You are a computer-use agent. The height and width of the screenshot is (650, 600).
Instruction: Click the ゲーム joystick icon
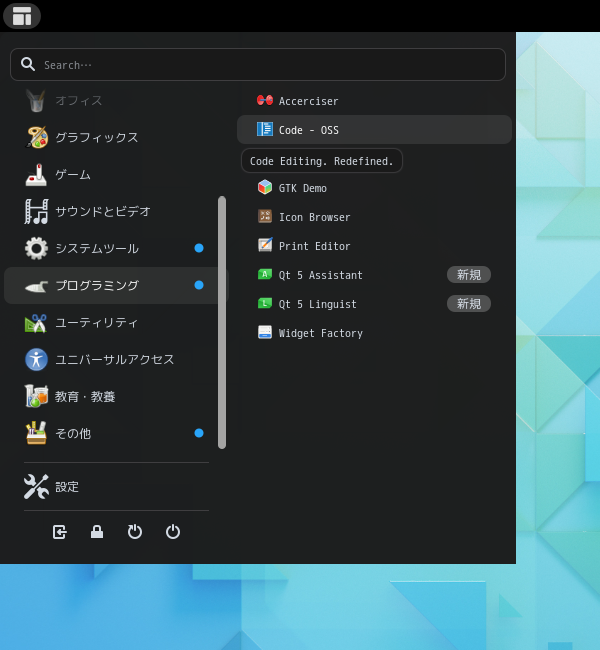[36, 175]
